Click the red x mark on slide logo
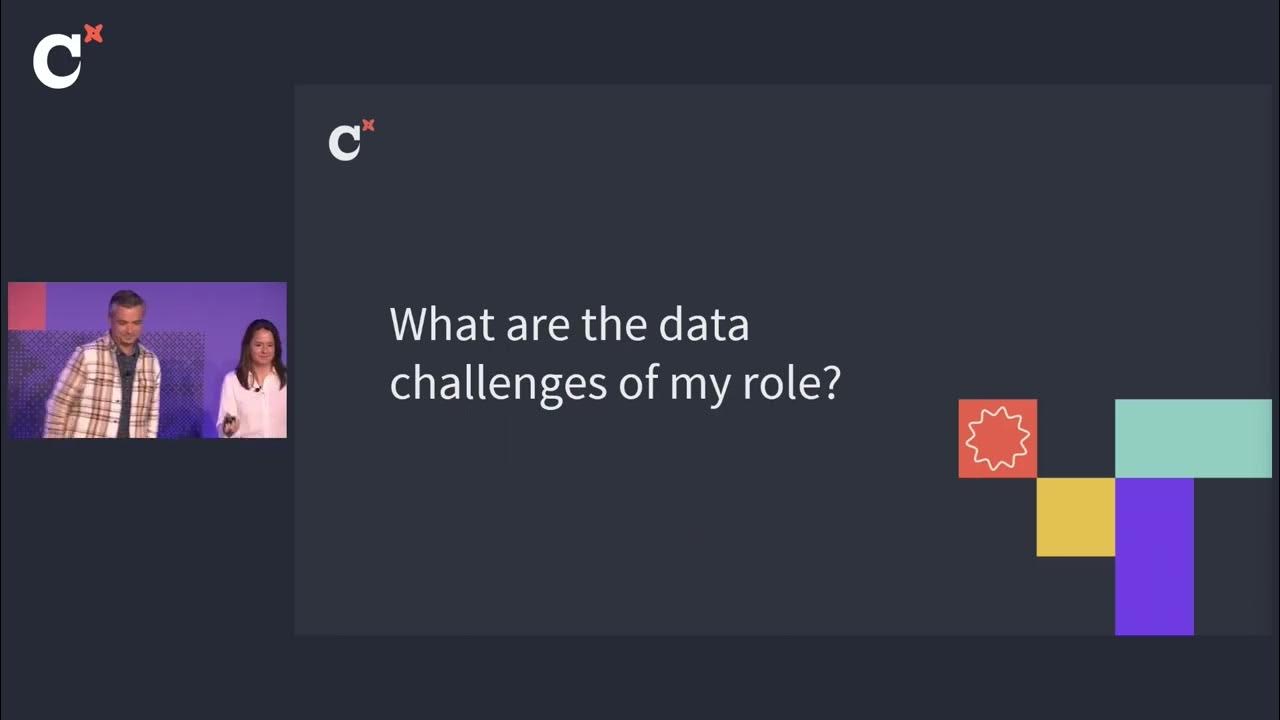 (x=368, y=126)
